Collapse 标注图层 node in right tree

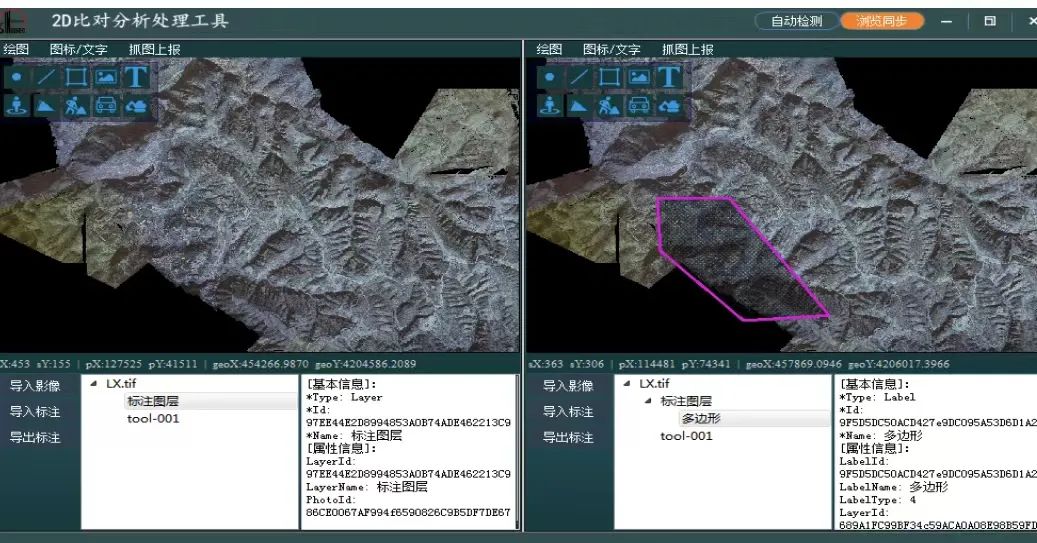point(647,401)
